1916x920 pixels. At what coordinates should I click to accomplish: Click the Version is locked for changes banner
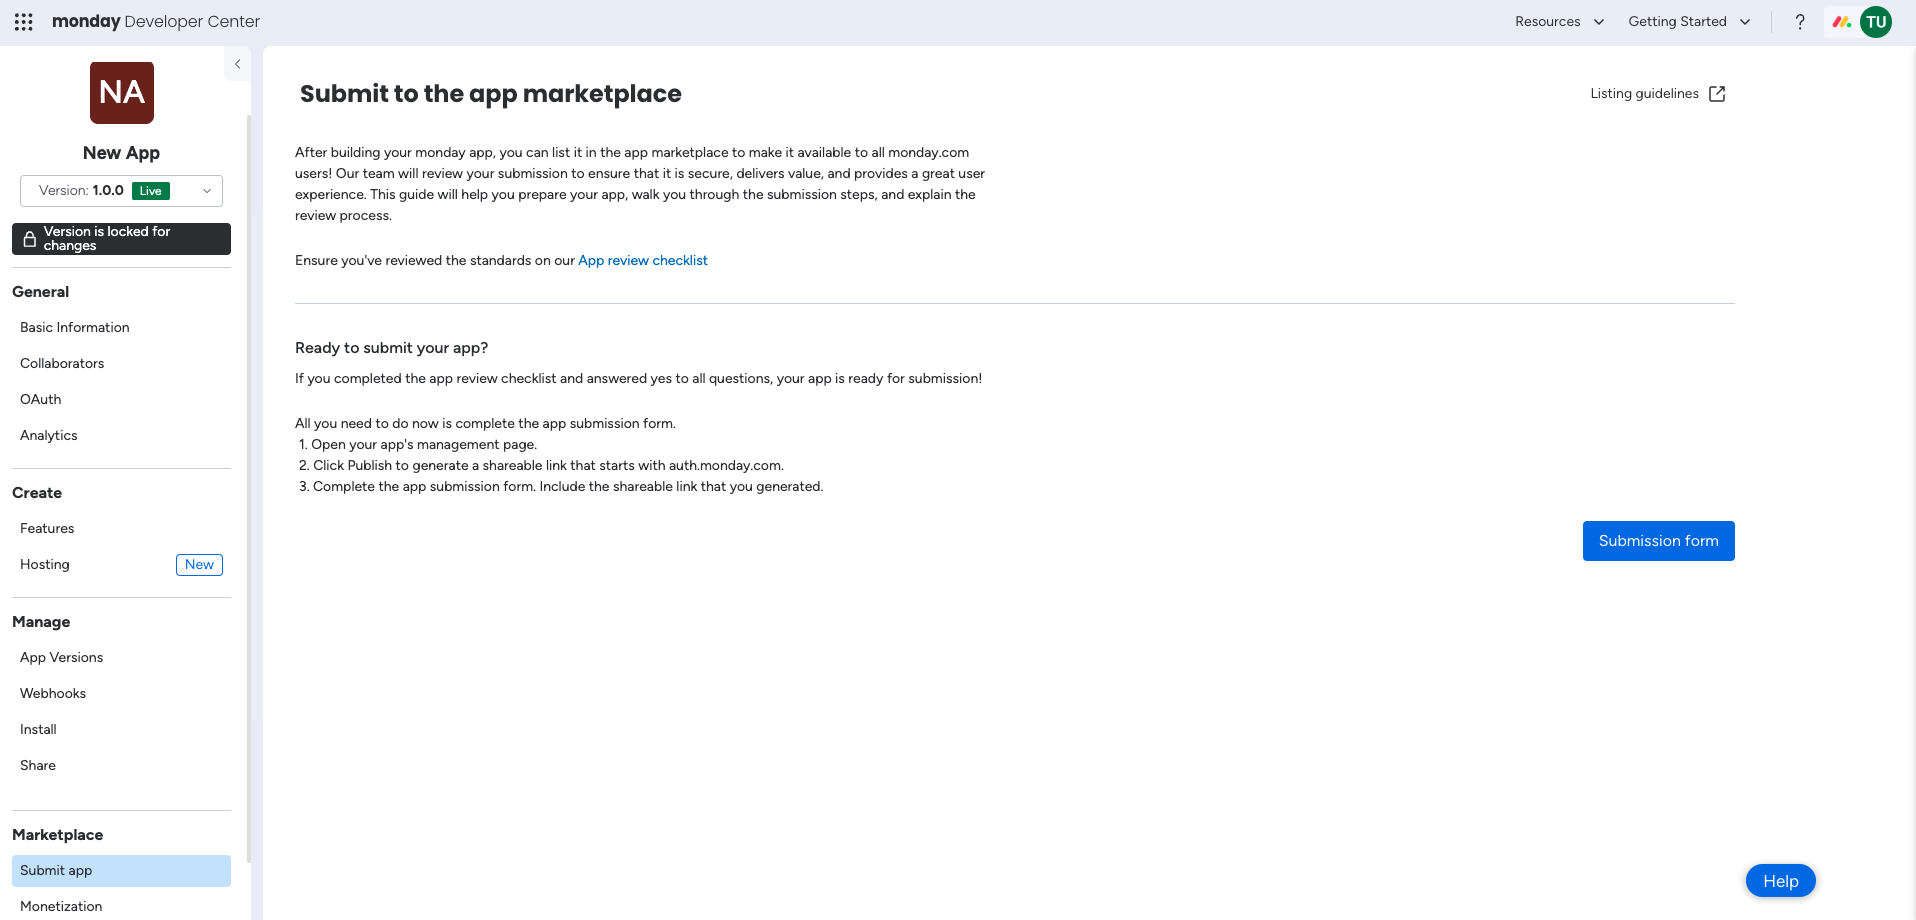tap(121, 239)
